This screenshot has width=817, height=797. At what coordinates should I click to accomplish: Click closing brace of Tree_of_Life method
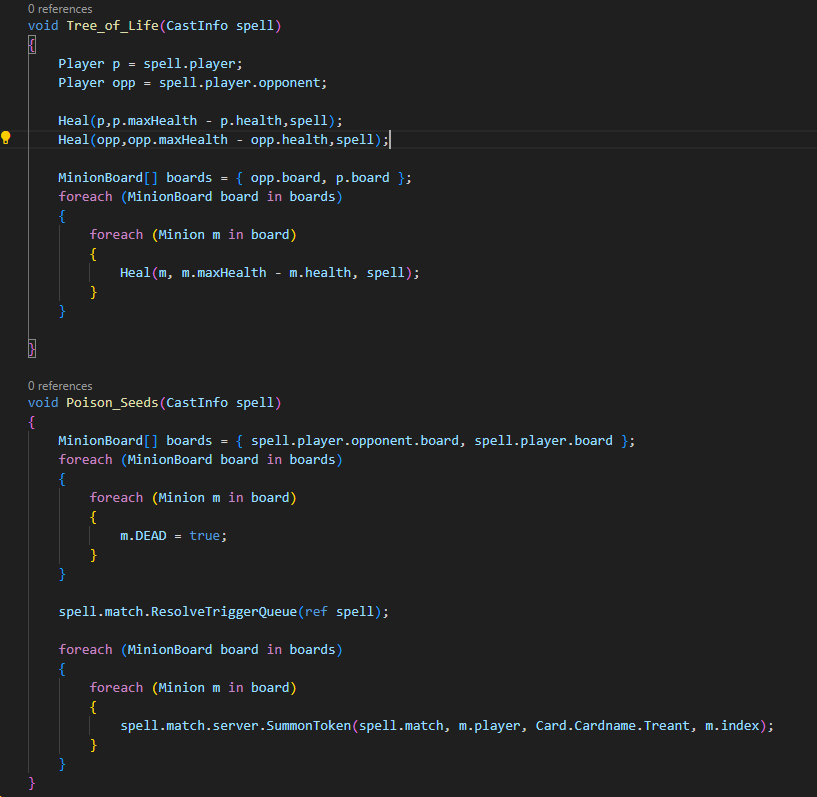(32, 348)
